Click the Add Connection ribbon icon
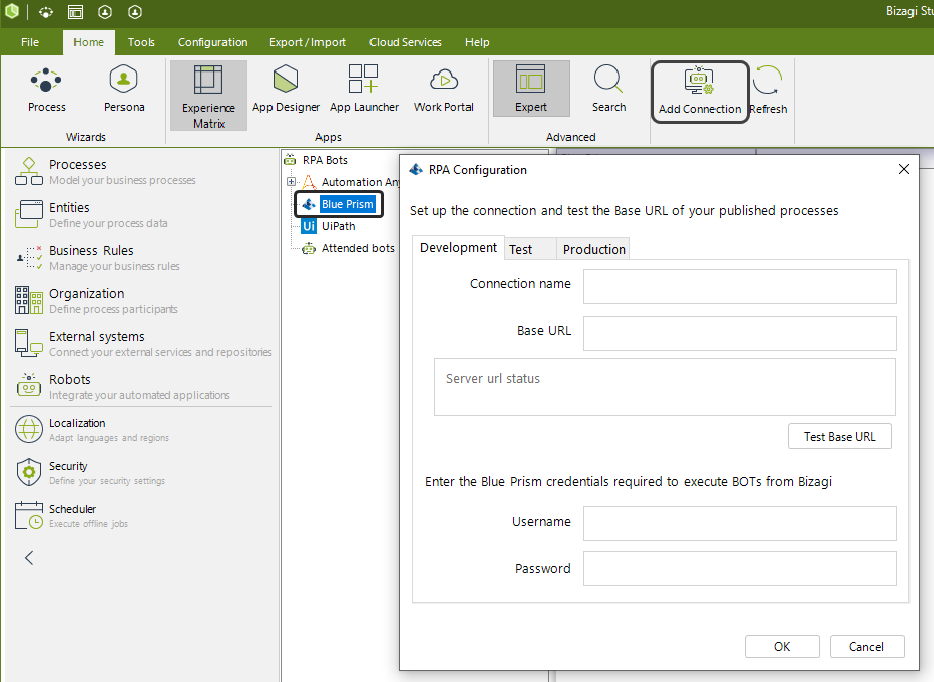Screen dimensions: 934x682 (700, 92)
